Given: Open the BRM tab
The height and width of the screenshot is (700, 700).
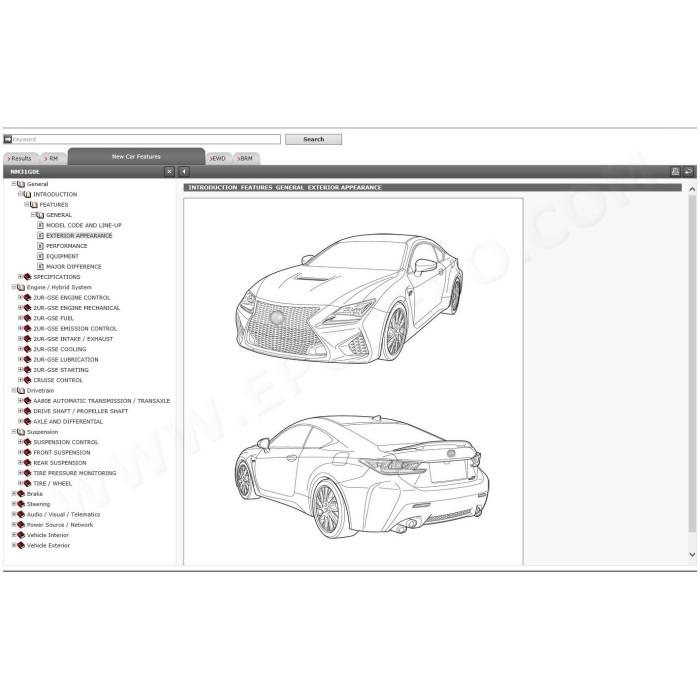Looking at the screenshot, I should (246, 158).
